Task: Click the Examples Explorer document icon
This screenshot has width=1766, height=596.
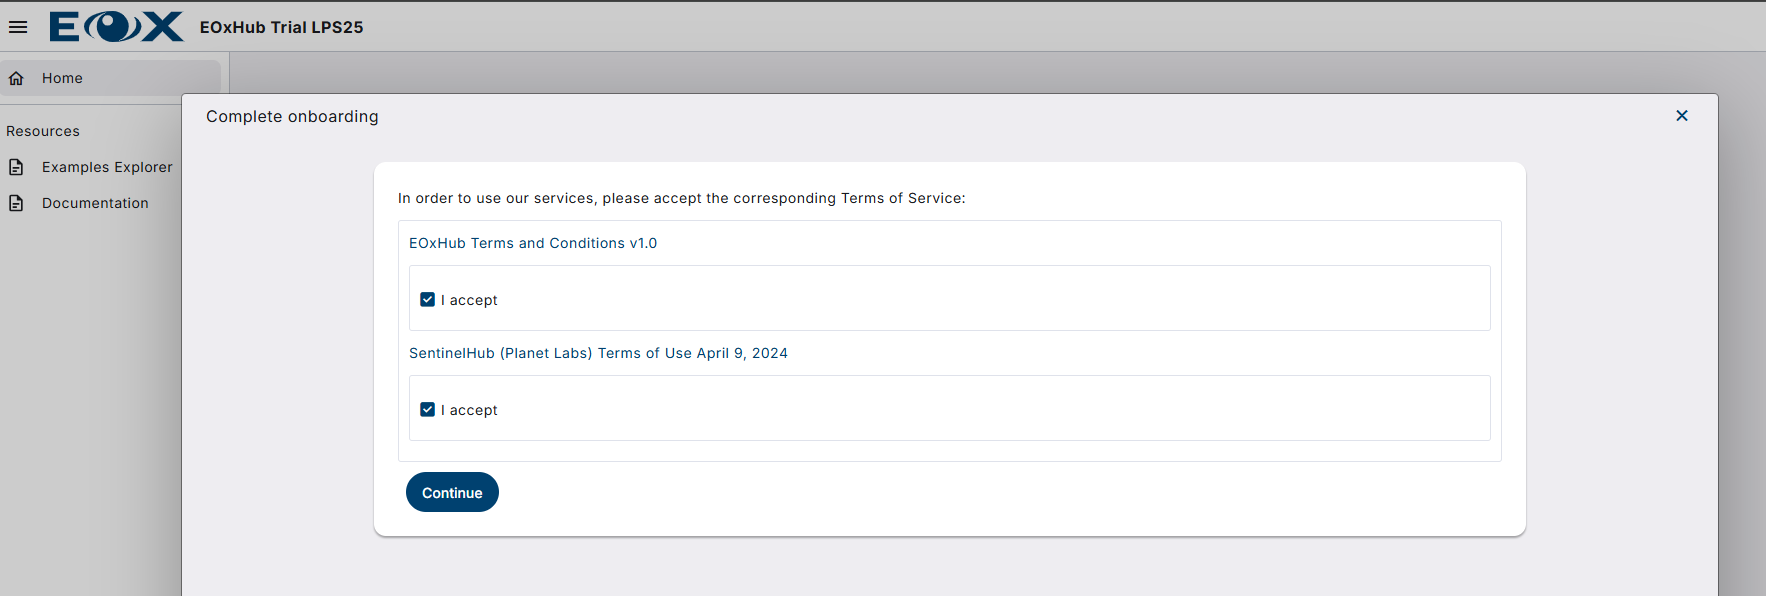Action: (16, 167)
